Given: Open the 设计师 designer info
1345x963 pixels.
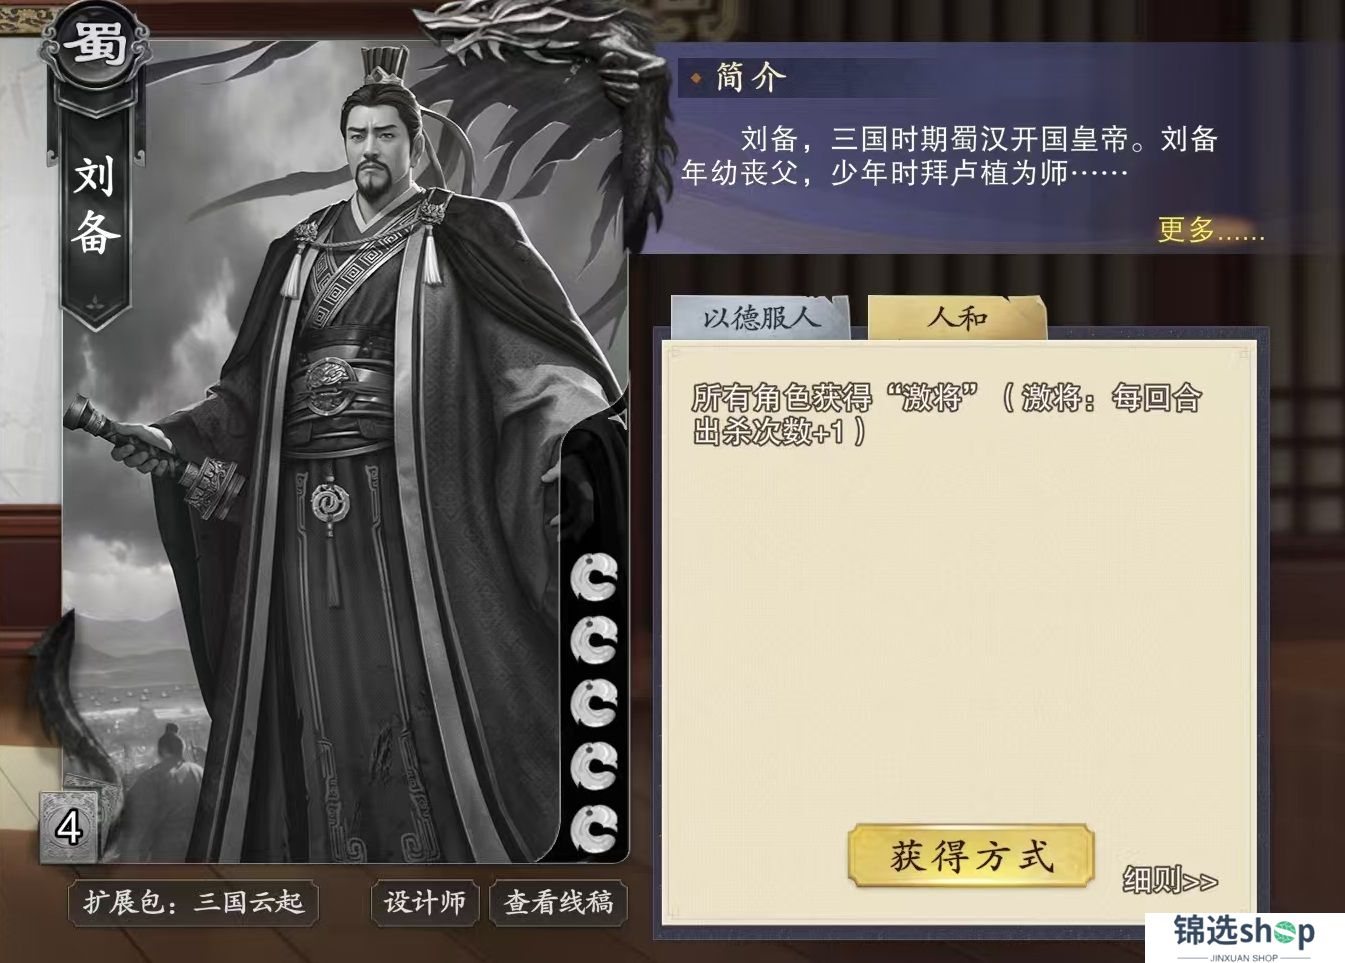Looking at the screenshot, I should (425, 903).
